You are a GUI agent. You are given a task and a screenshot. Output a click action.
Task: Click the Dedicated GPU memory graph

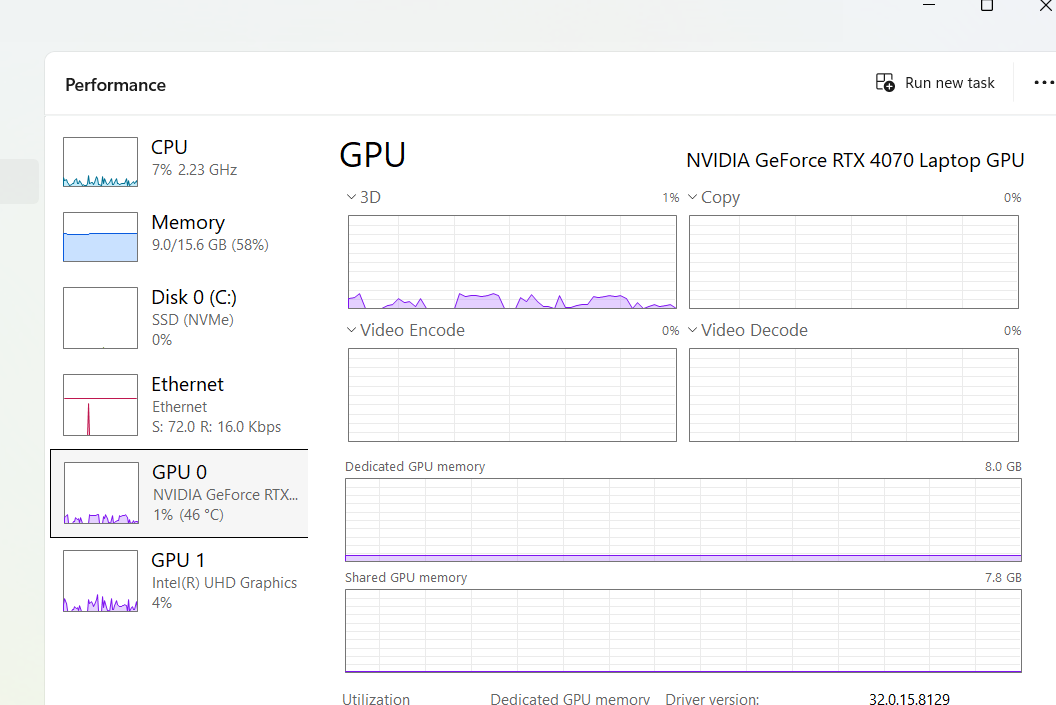point(683,520)
